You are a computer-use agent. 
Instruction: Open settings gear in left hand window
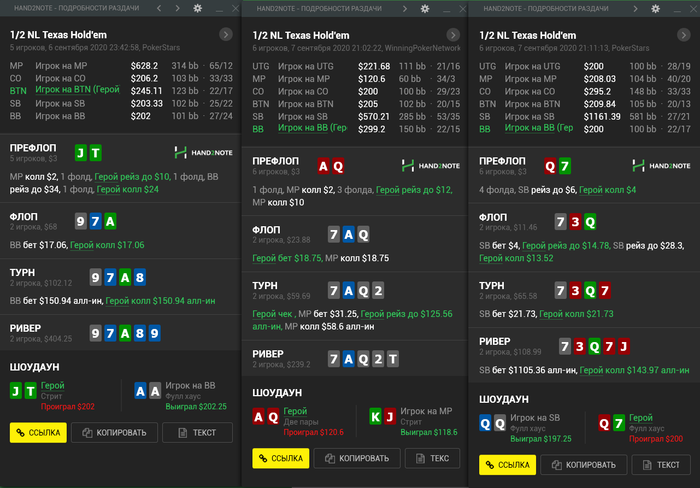tap(197, 8)
